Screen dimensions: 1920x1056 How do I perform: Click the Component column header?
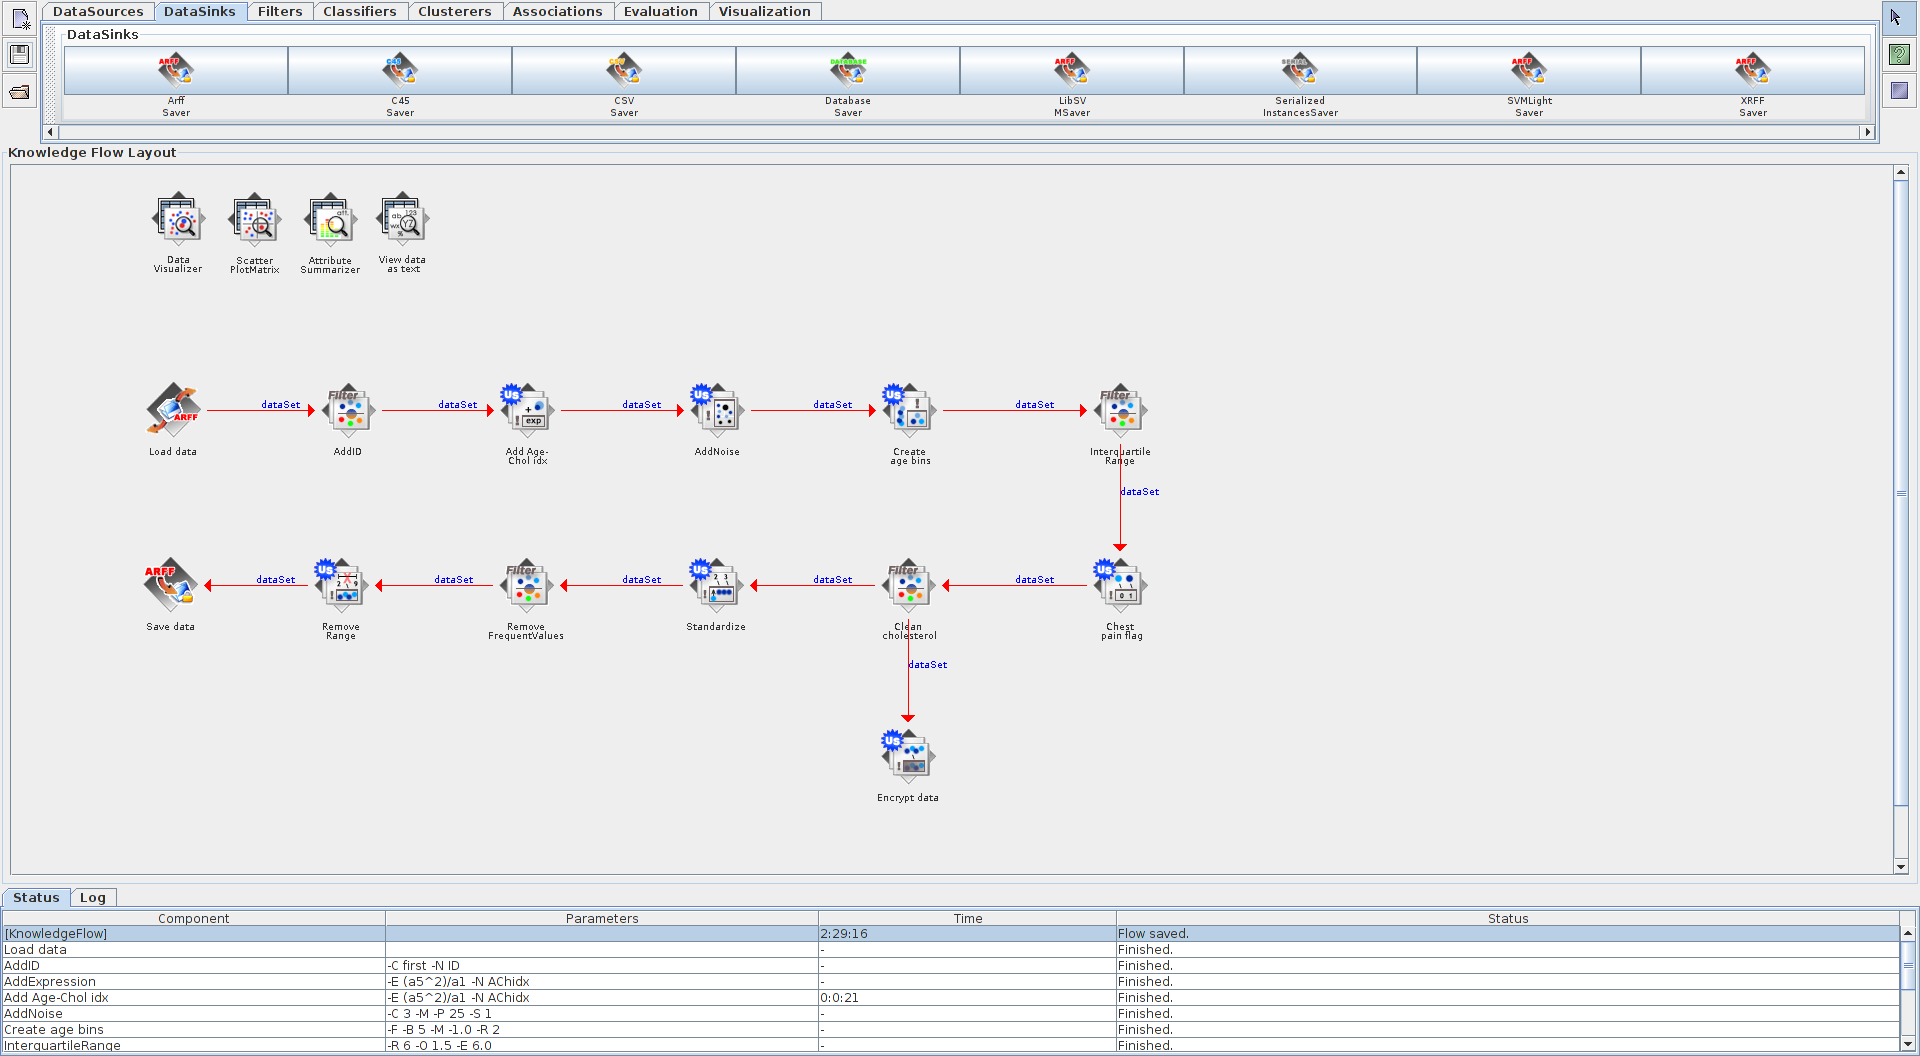[193, 918]
